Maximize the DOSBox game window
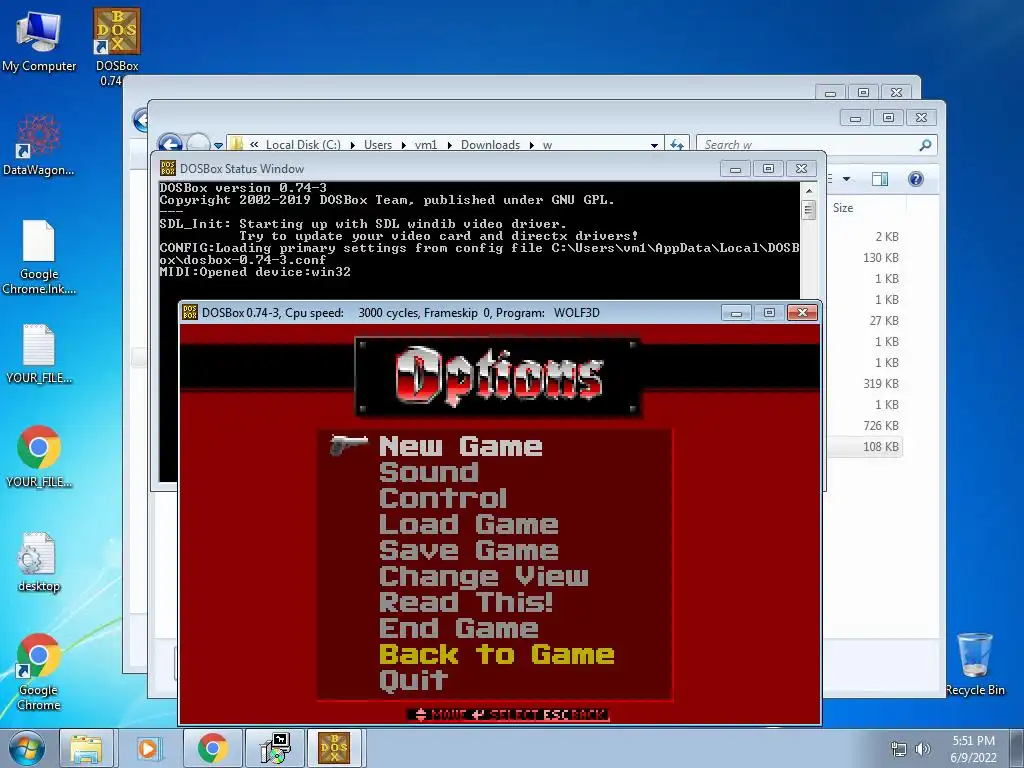Screen dimensions: 1024x768 (769, 313)
